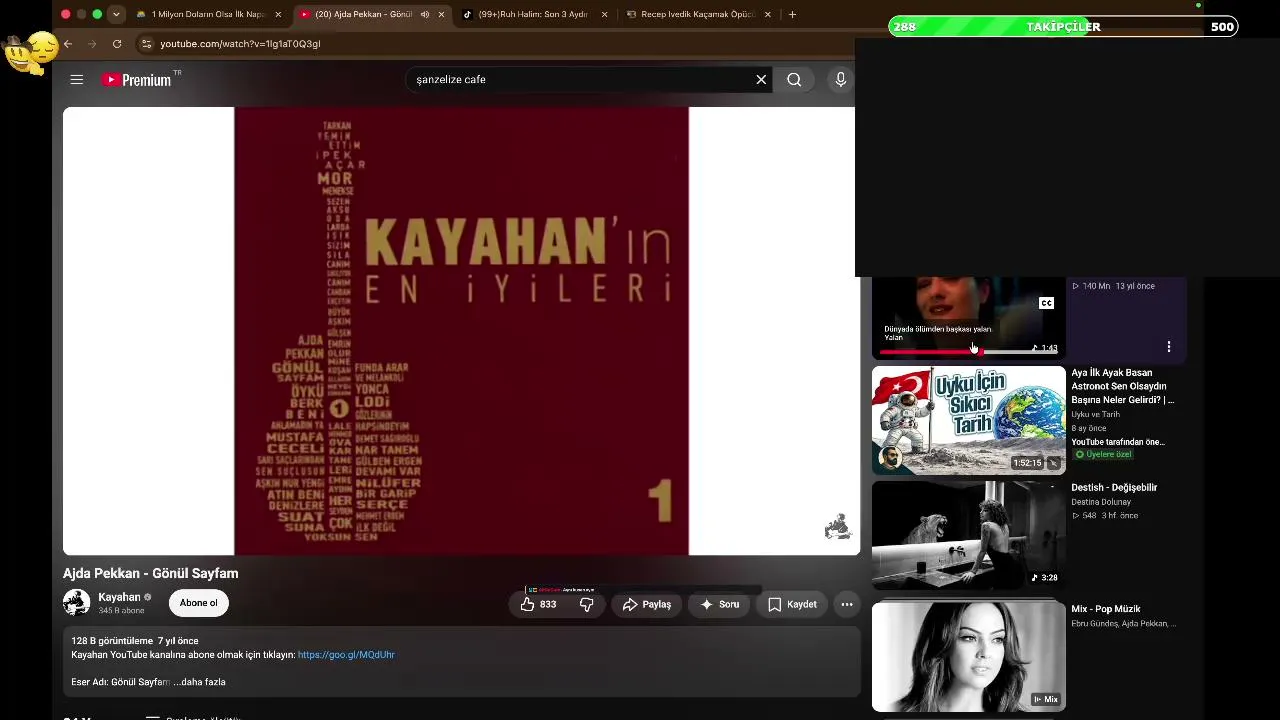Mute the Ajda Pekkan tab via speaker icon
The width and height of the screenshot is (1280, 720).
tap(424, 14)
